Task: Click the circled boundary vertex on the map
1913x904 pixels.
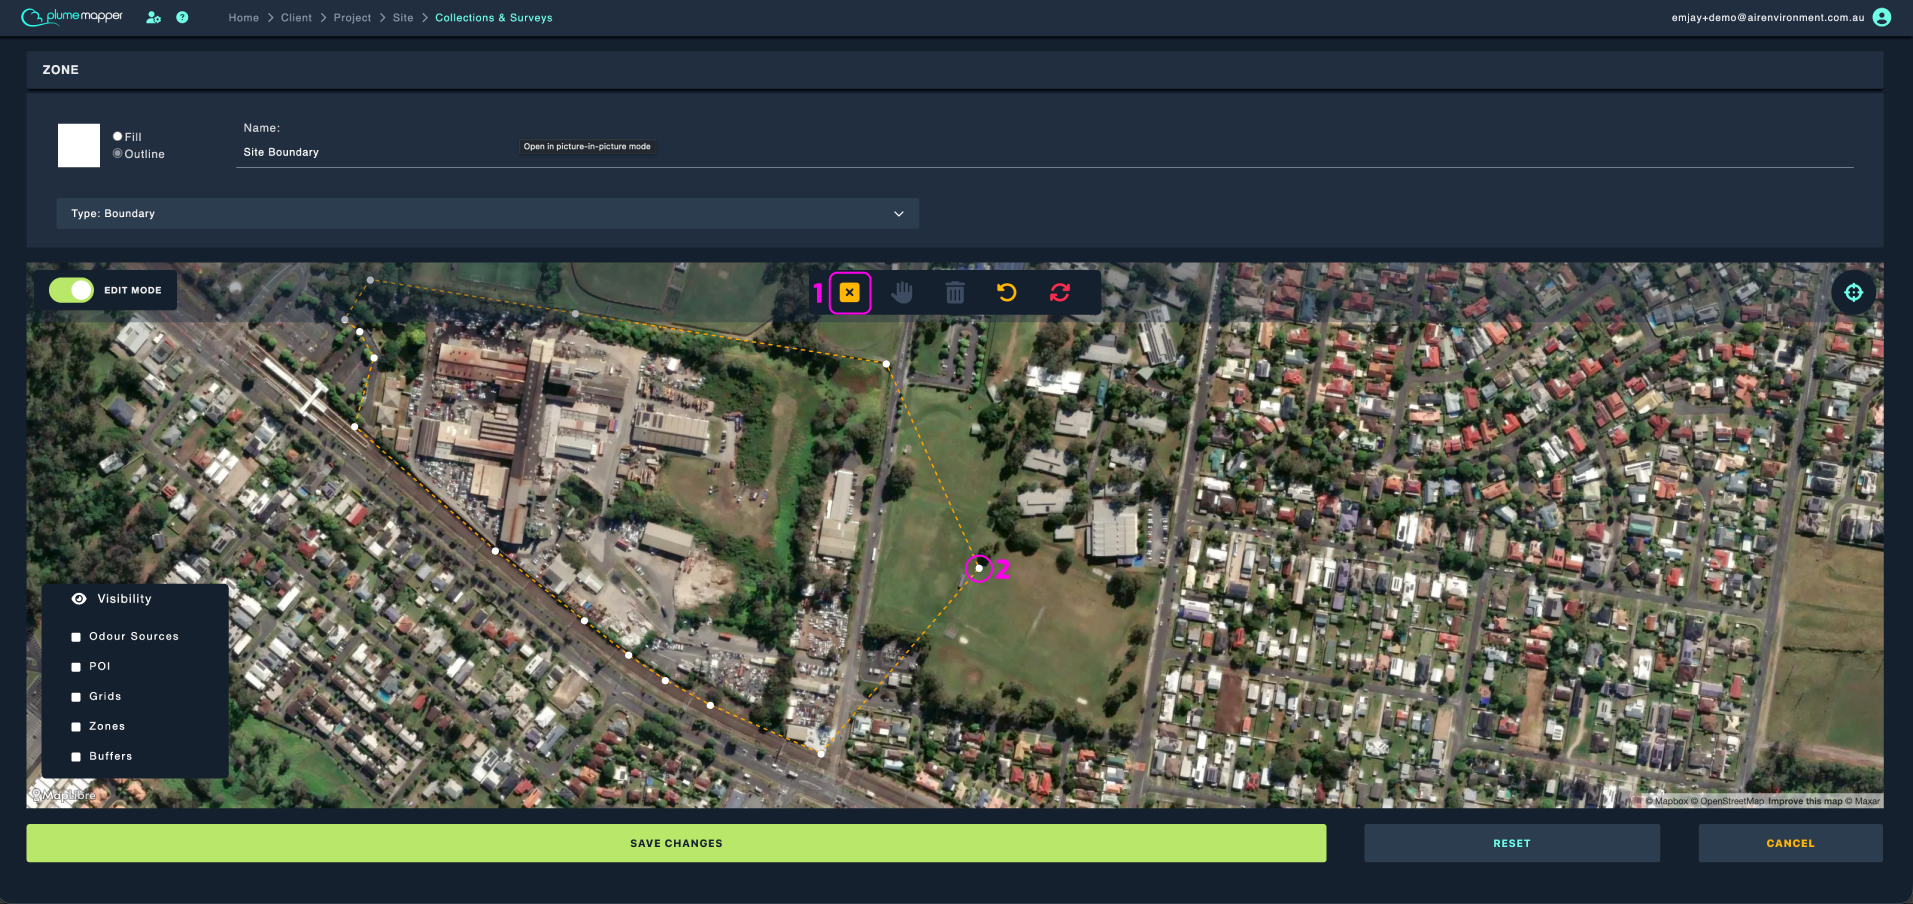Action: (x=978, y=568)
